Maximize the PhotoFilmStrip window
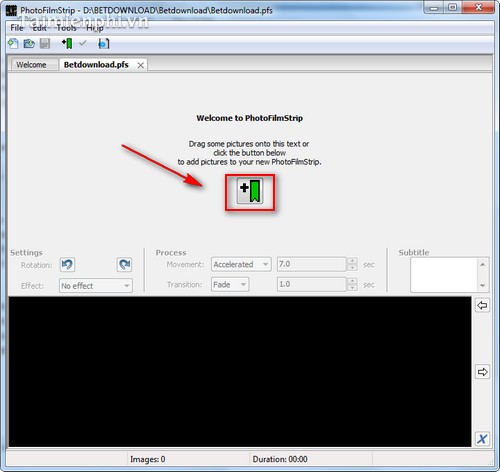Screen dimensions: 500x472 (453, 8)
